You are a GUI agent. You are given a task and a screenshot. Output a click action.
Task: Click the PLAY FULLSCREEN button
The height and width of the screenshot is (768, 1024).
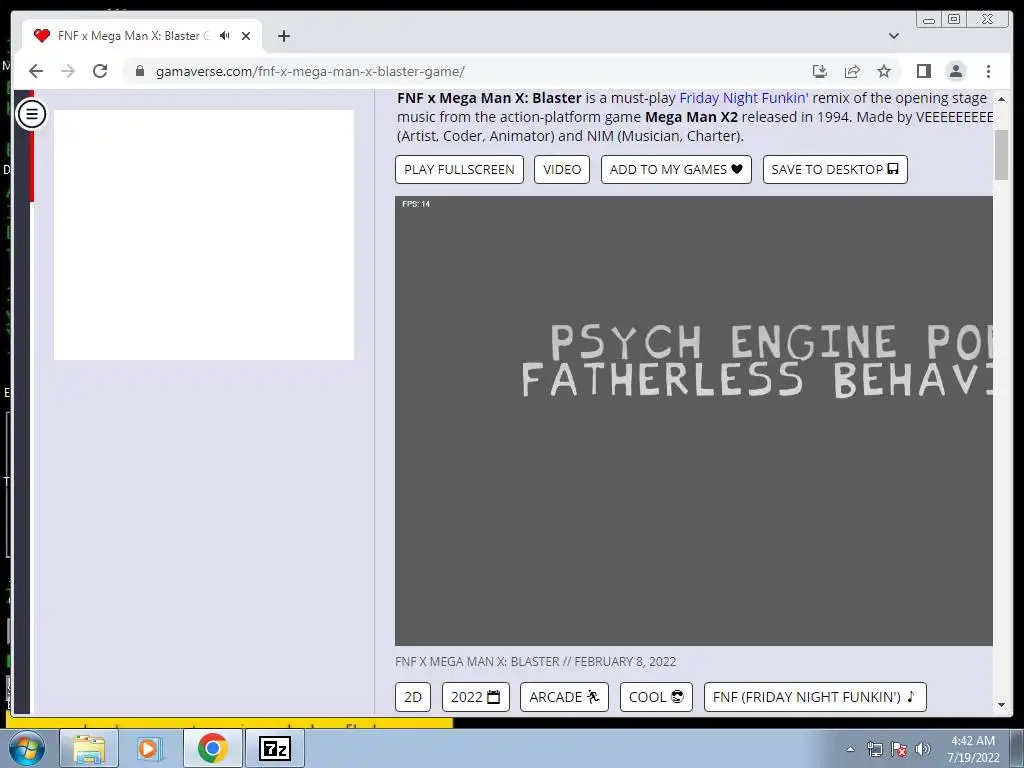tap(459, 169)
